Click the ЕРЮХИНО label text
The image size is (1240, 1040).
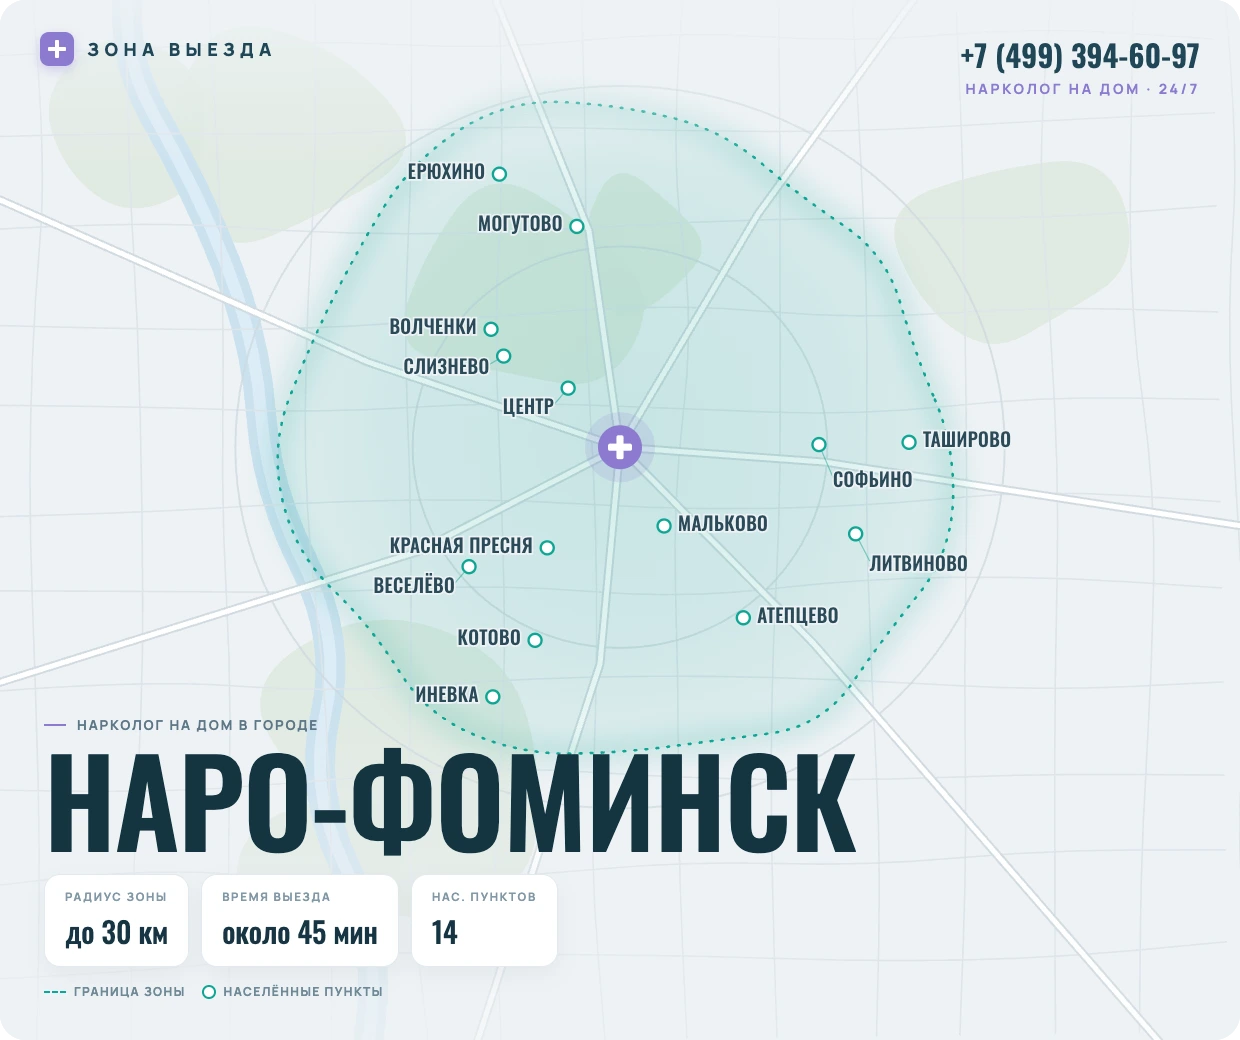(x=446, y=172)
